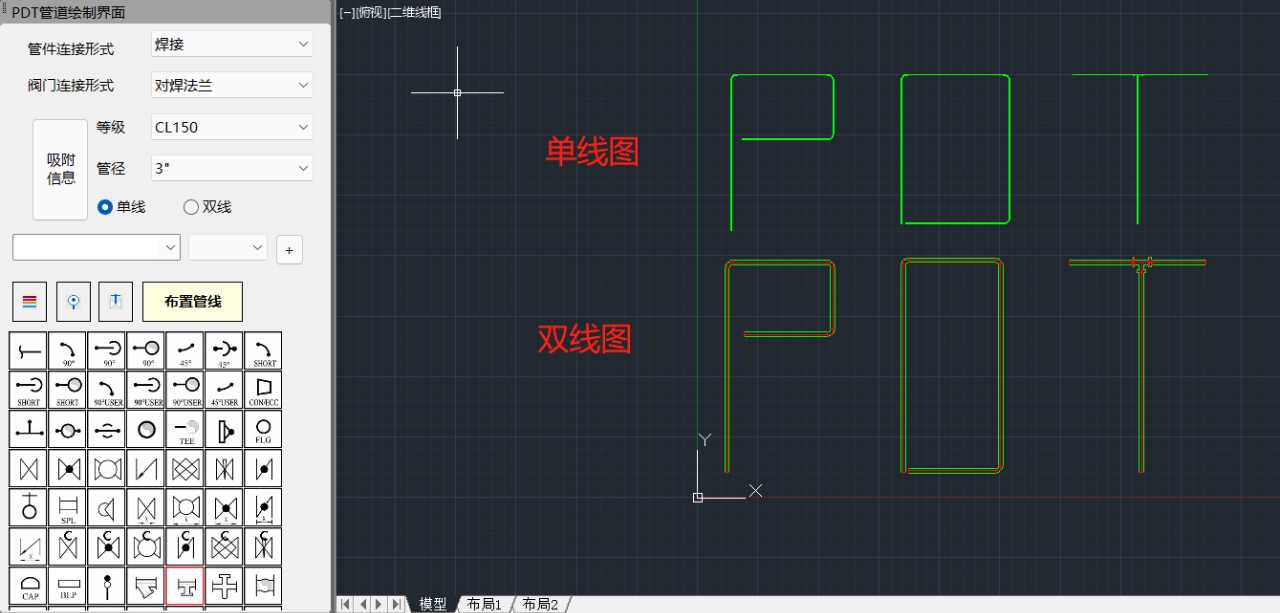Click the BLP fitting icon
Viewport: 1280px width, 613px height.
68,586
